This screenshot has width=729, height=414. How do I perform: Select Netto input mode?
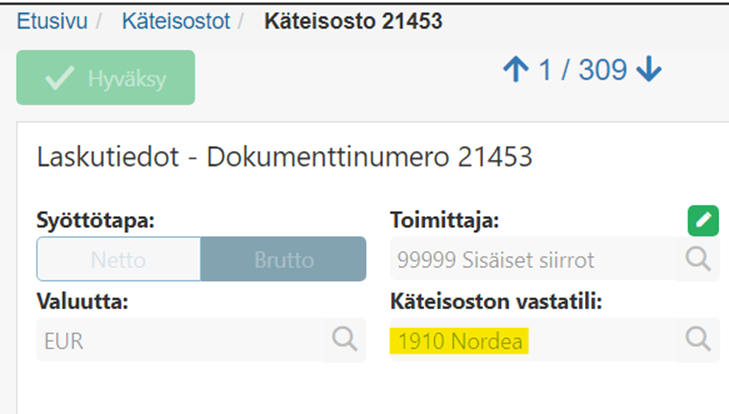click(x=119, y=259)
